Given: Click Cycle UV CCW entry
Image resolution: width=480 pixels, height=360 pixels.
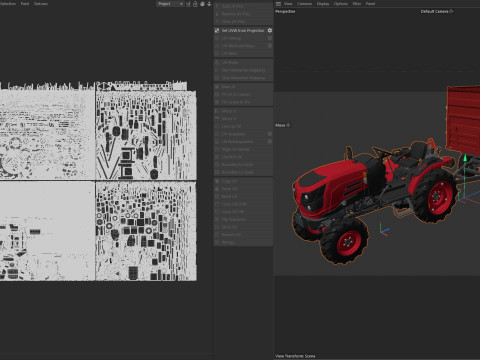Looking at the screenshot, I should pyautogui.click(x=243, y=204).
